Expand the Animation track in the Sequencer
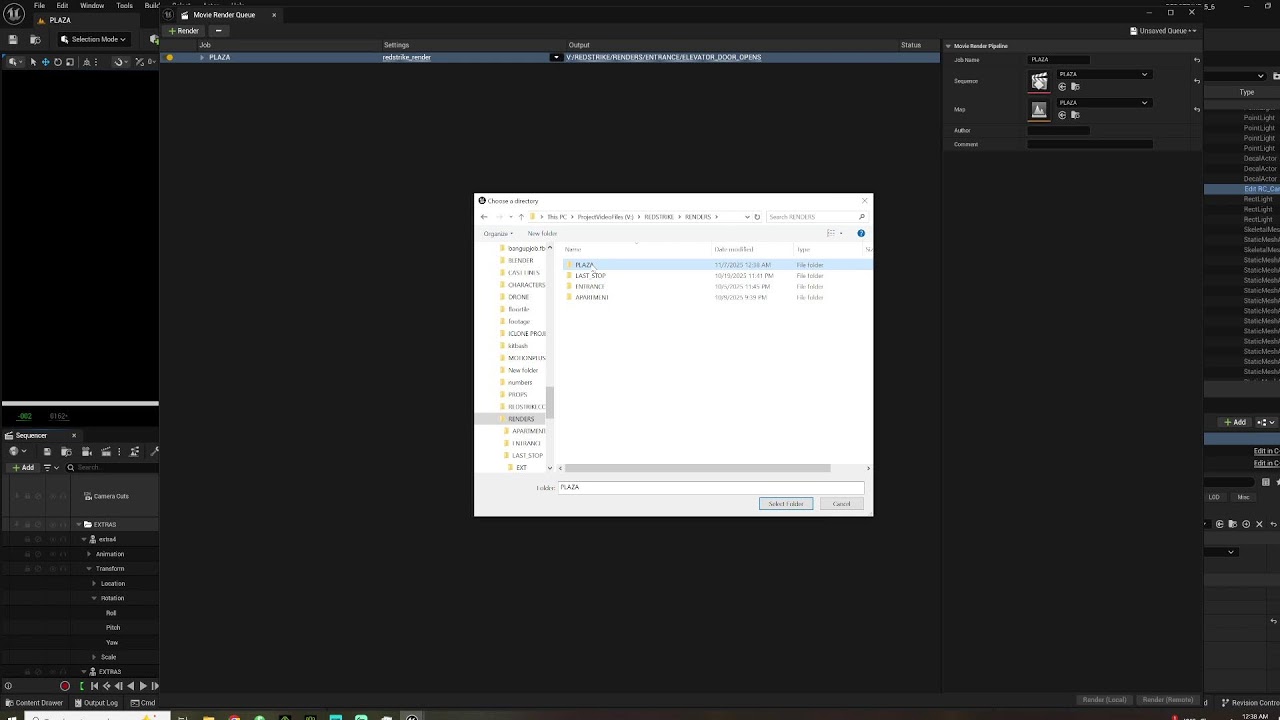The width and height of the screenshot is (1280, 720). pyautogui.click(x=89, y=554)
